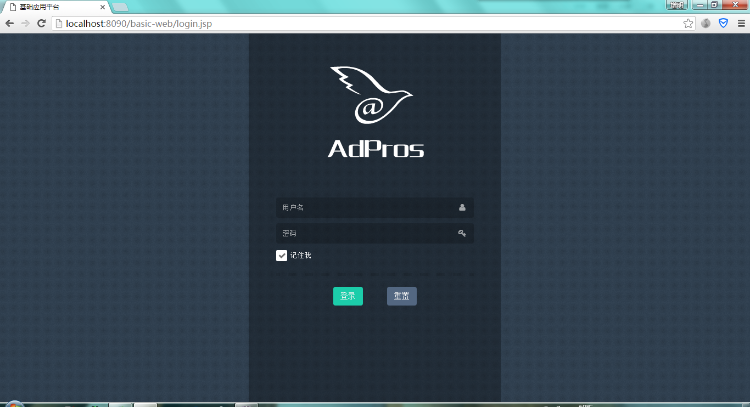
Task: Click the gray reset button
Action: 402,296
